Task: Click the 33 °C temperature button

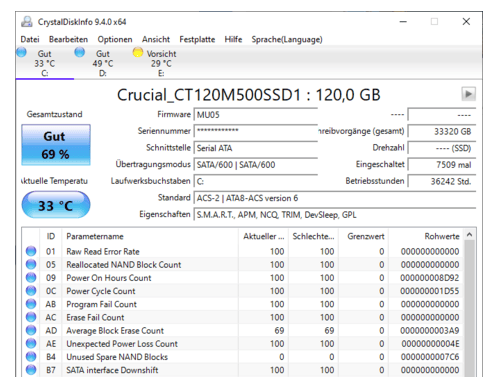Action: [x=56, y=205]
